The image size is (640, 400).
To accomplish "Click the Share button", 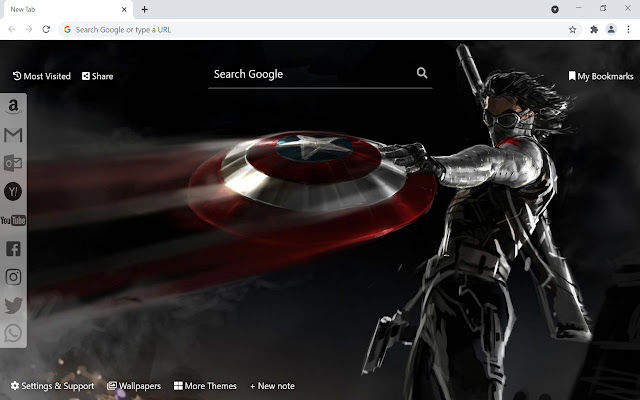I will click(98, 76).
